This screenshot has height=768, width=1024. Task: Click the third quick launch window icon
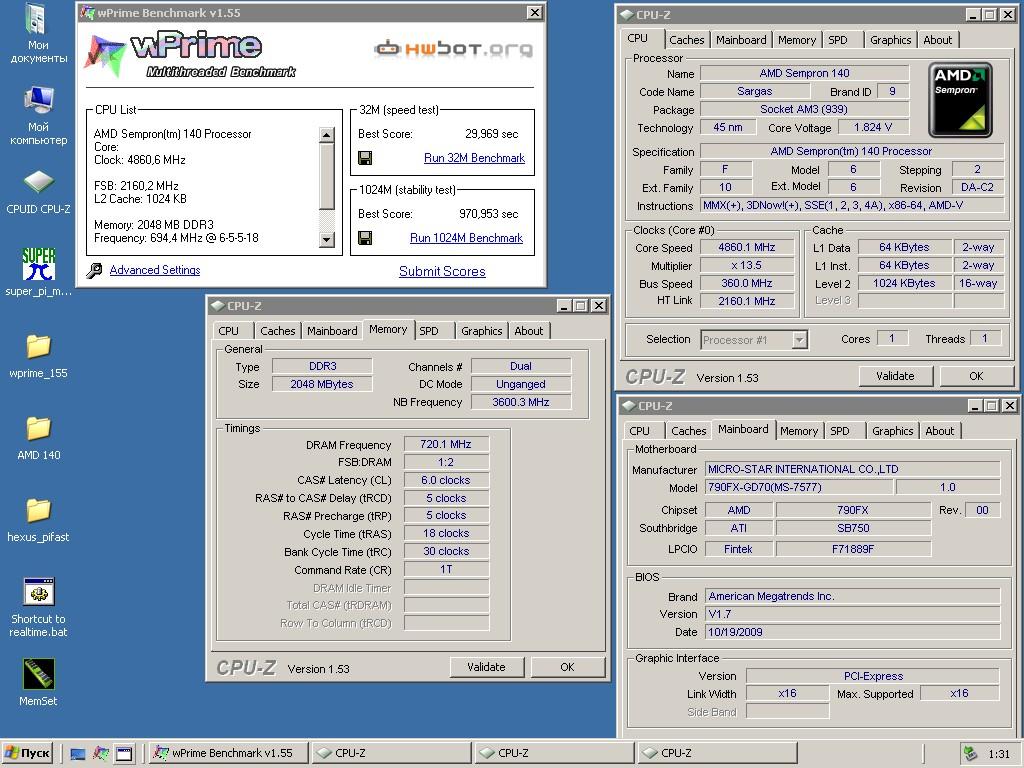(x=124, y=754)
